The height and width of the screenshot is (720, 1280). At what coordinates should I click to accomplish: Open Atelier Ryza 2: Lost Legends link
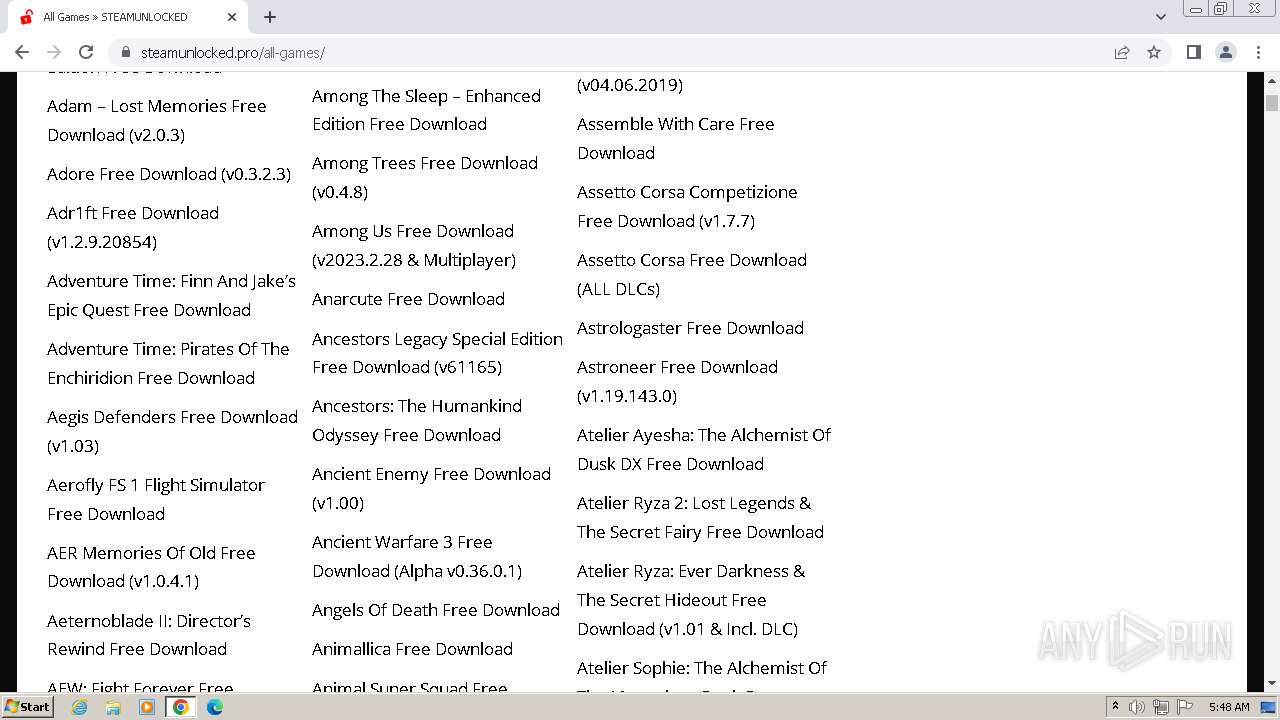coord(700,517)
